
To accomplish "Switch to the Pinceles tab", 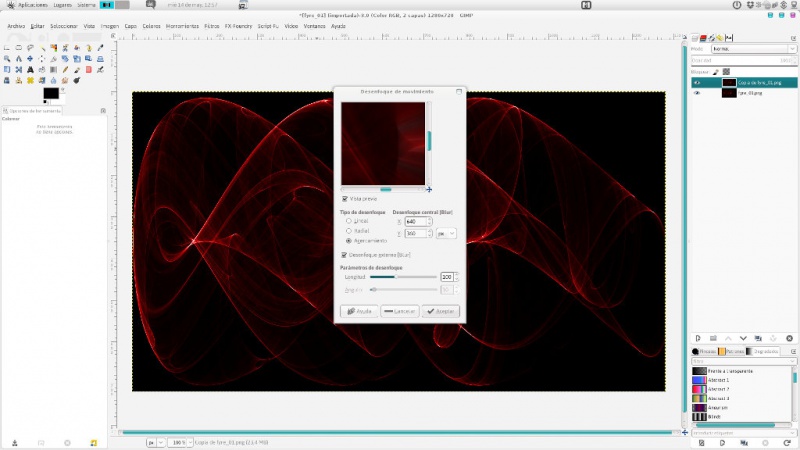I will (x=704, y=351).
